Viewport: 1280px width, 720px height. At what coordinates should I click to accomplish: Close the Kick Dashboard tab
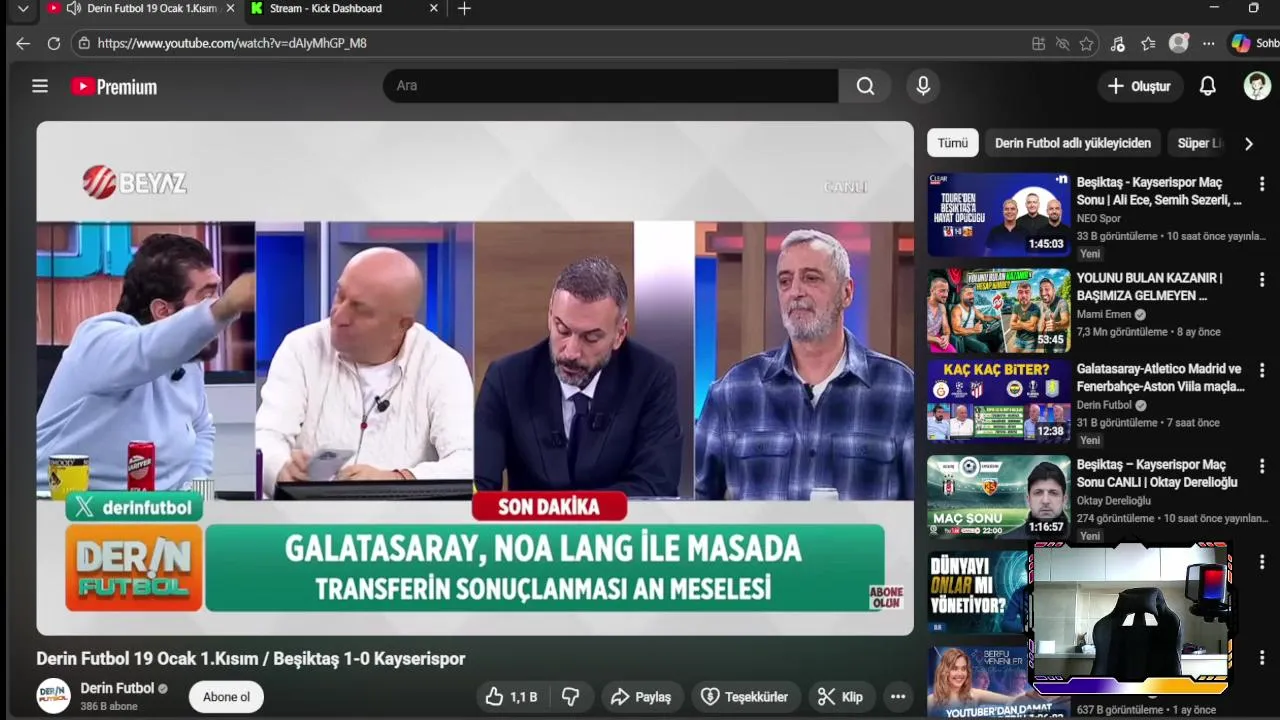[x=434, y=8]
